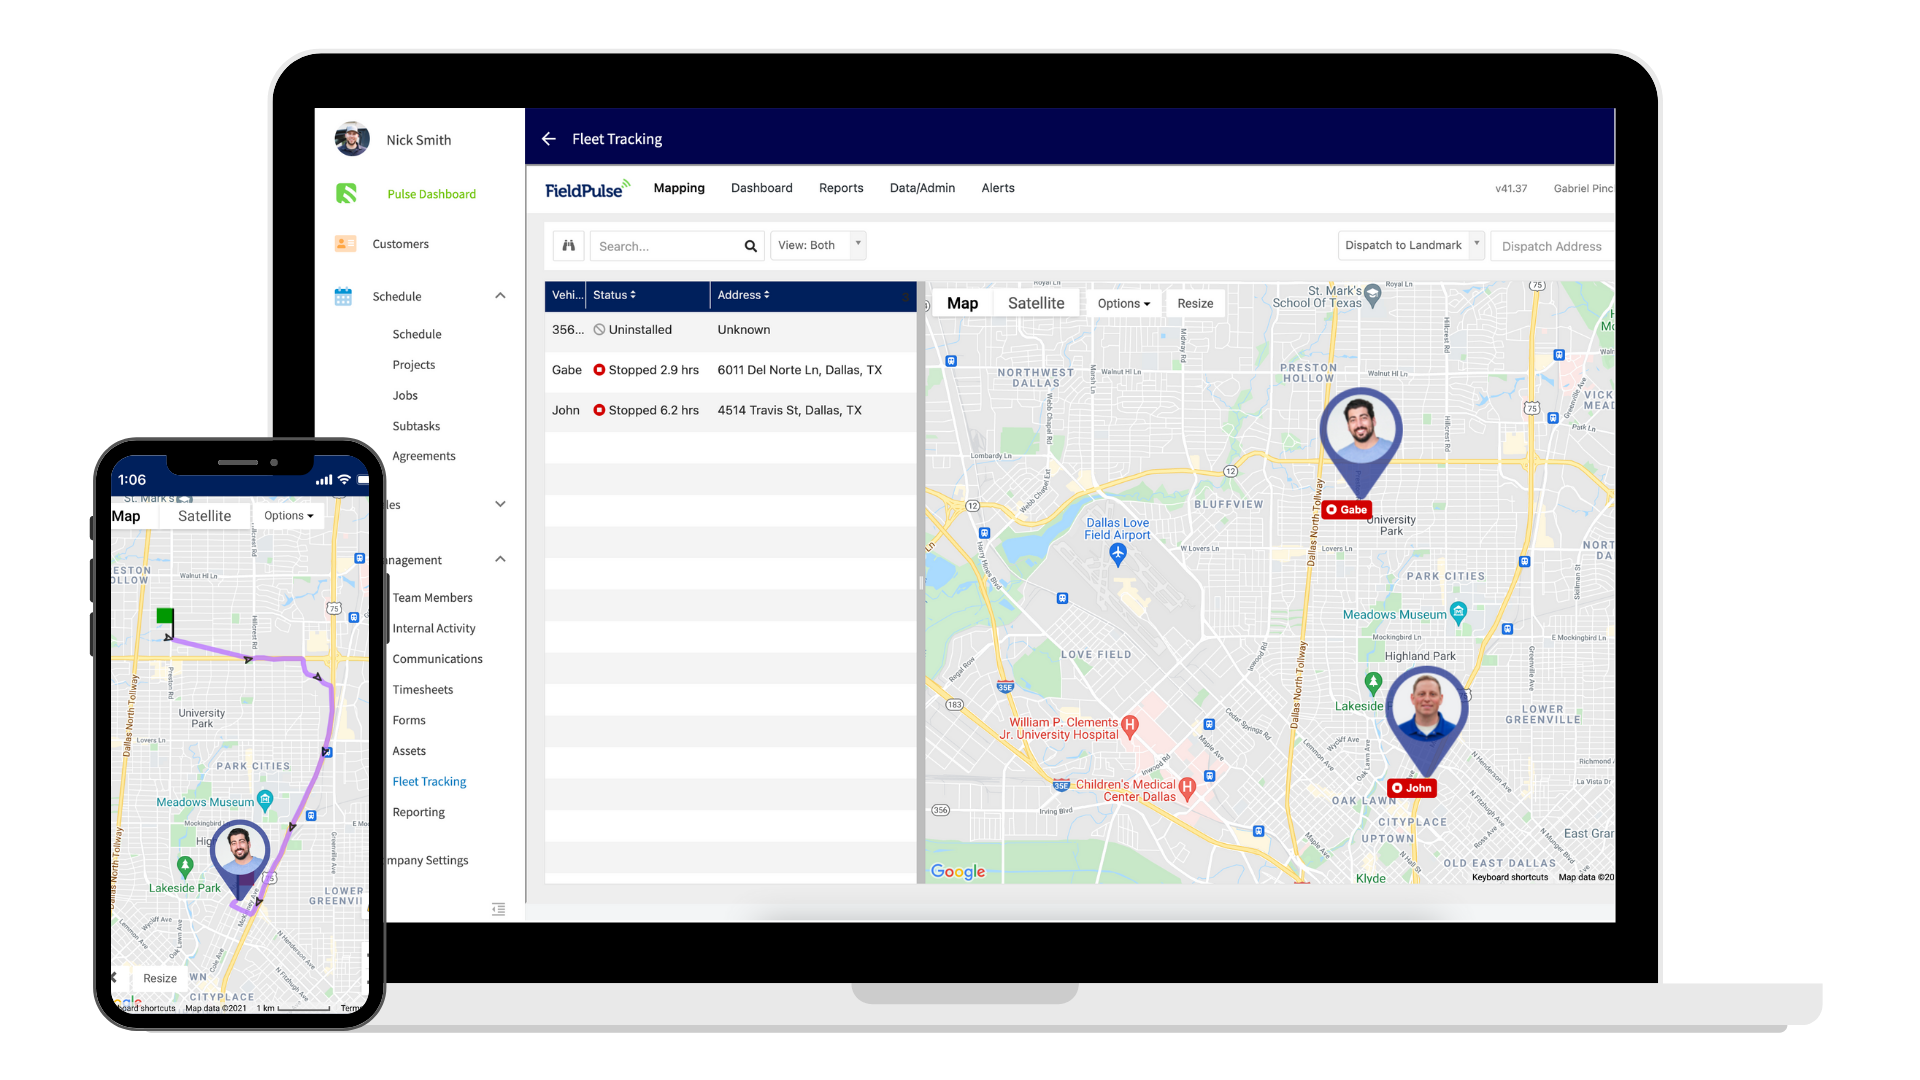
Task: Click the Customers contact card icon
Action: [345, 244]
